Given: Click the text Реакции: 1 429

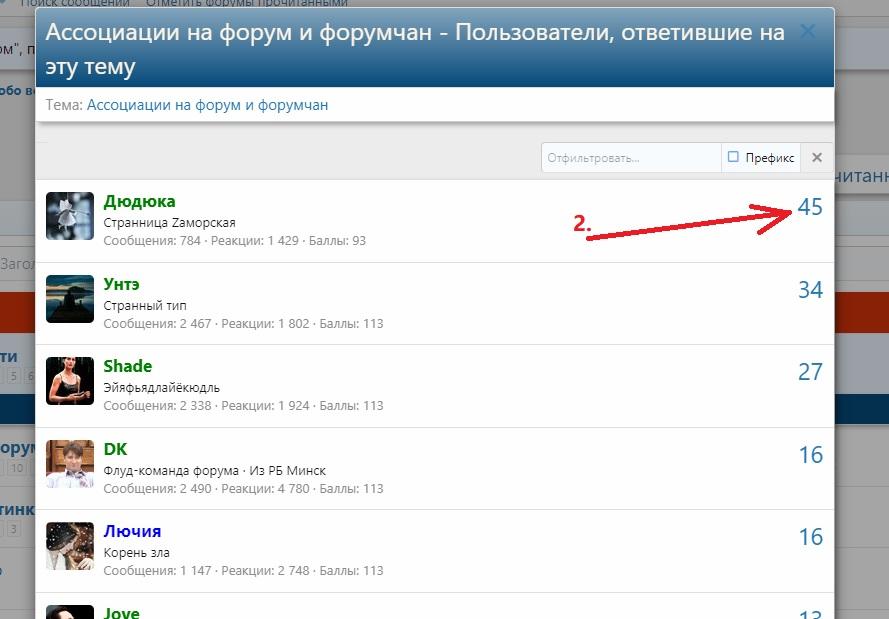Looking at the screenshot, I should (255, 241).
